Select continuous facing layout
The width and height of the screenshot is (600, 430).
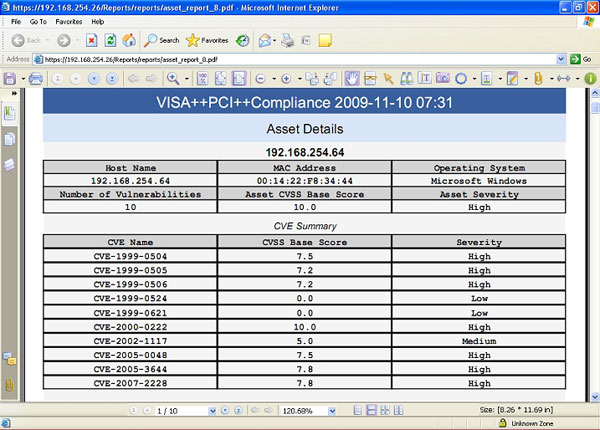pyautogui.click(x=385, y=411)
